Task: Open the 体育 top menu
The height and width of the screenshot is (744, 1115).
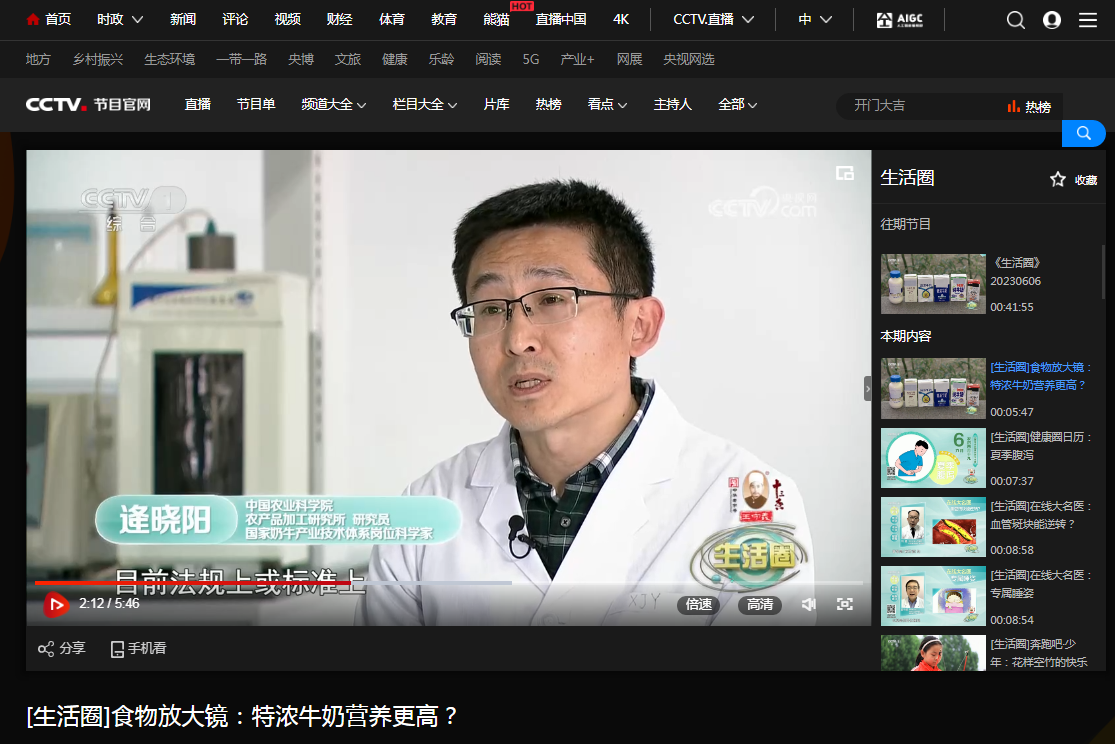Action: click(x=392, y=19)
